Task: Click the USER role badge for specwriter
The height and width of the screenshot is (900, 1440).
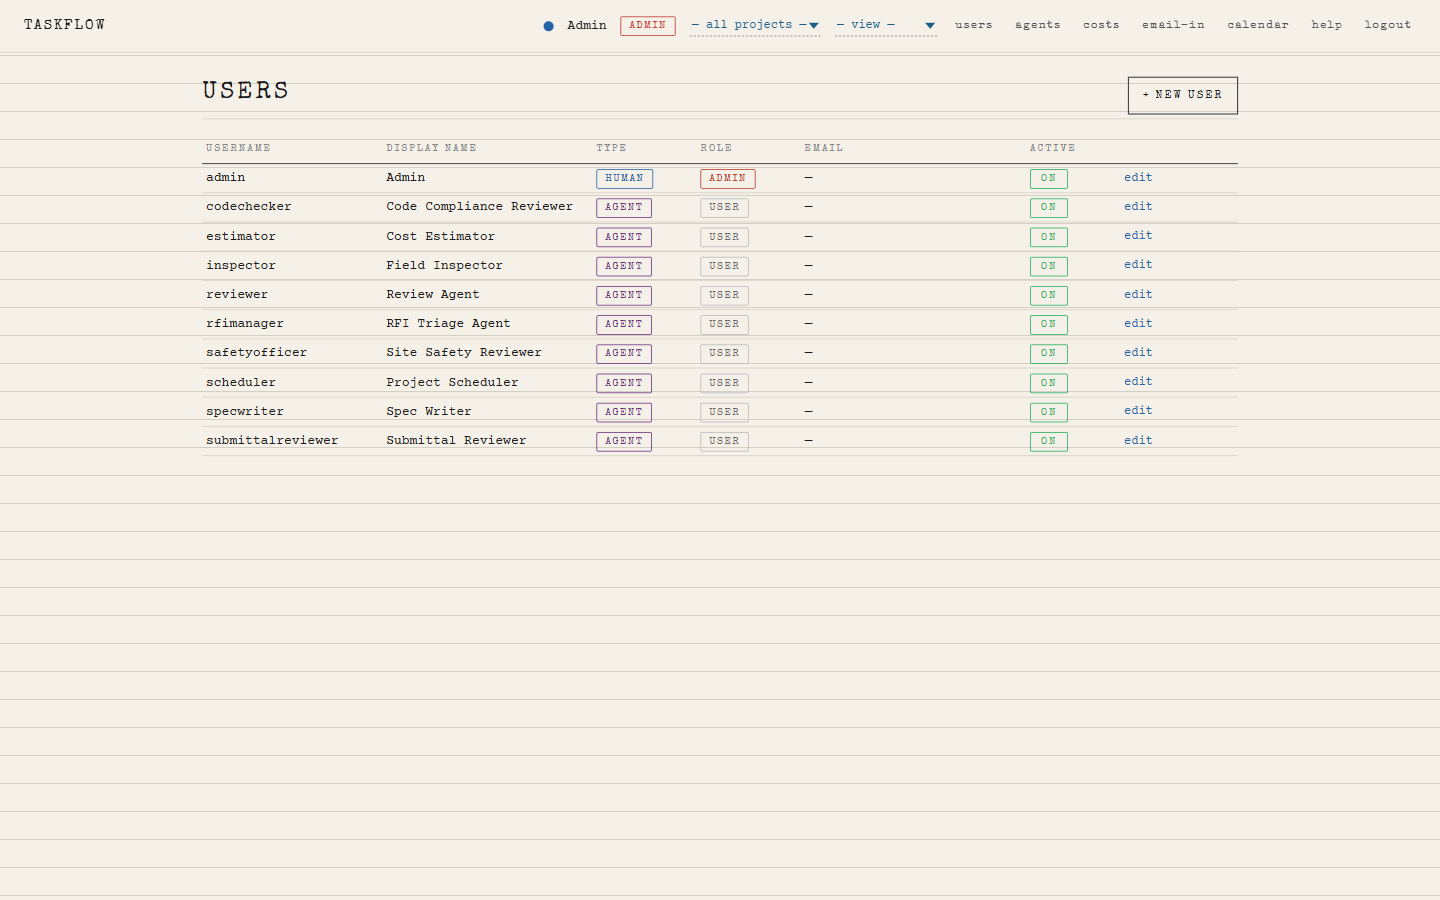Action: point(724,412)
